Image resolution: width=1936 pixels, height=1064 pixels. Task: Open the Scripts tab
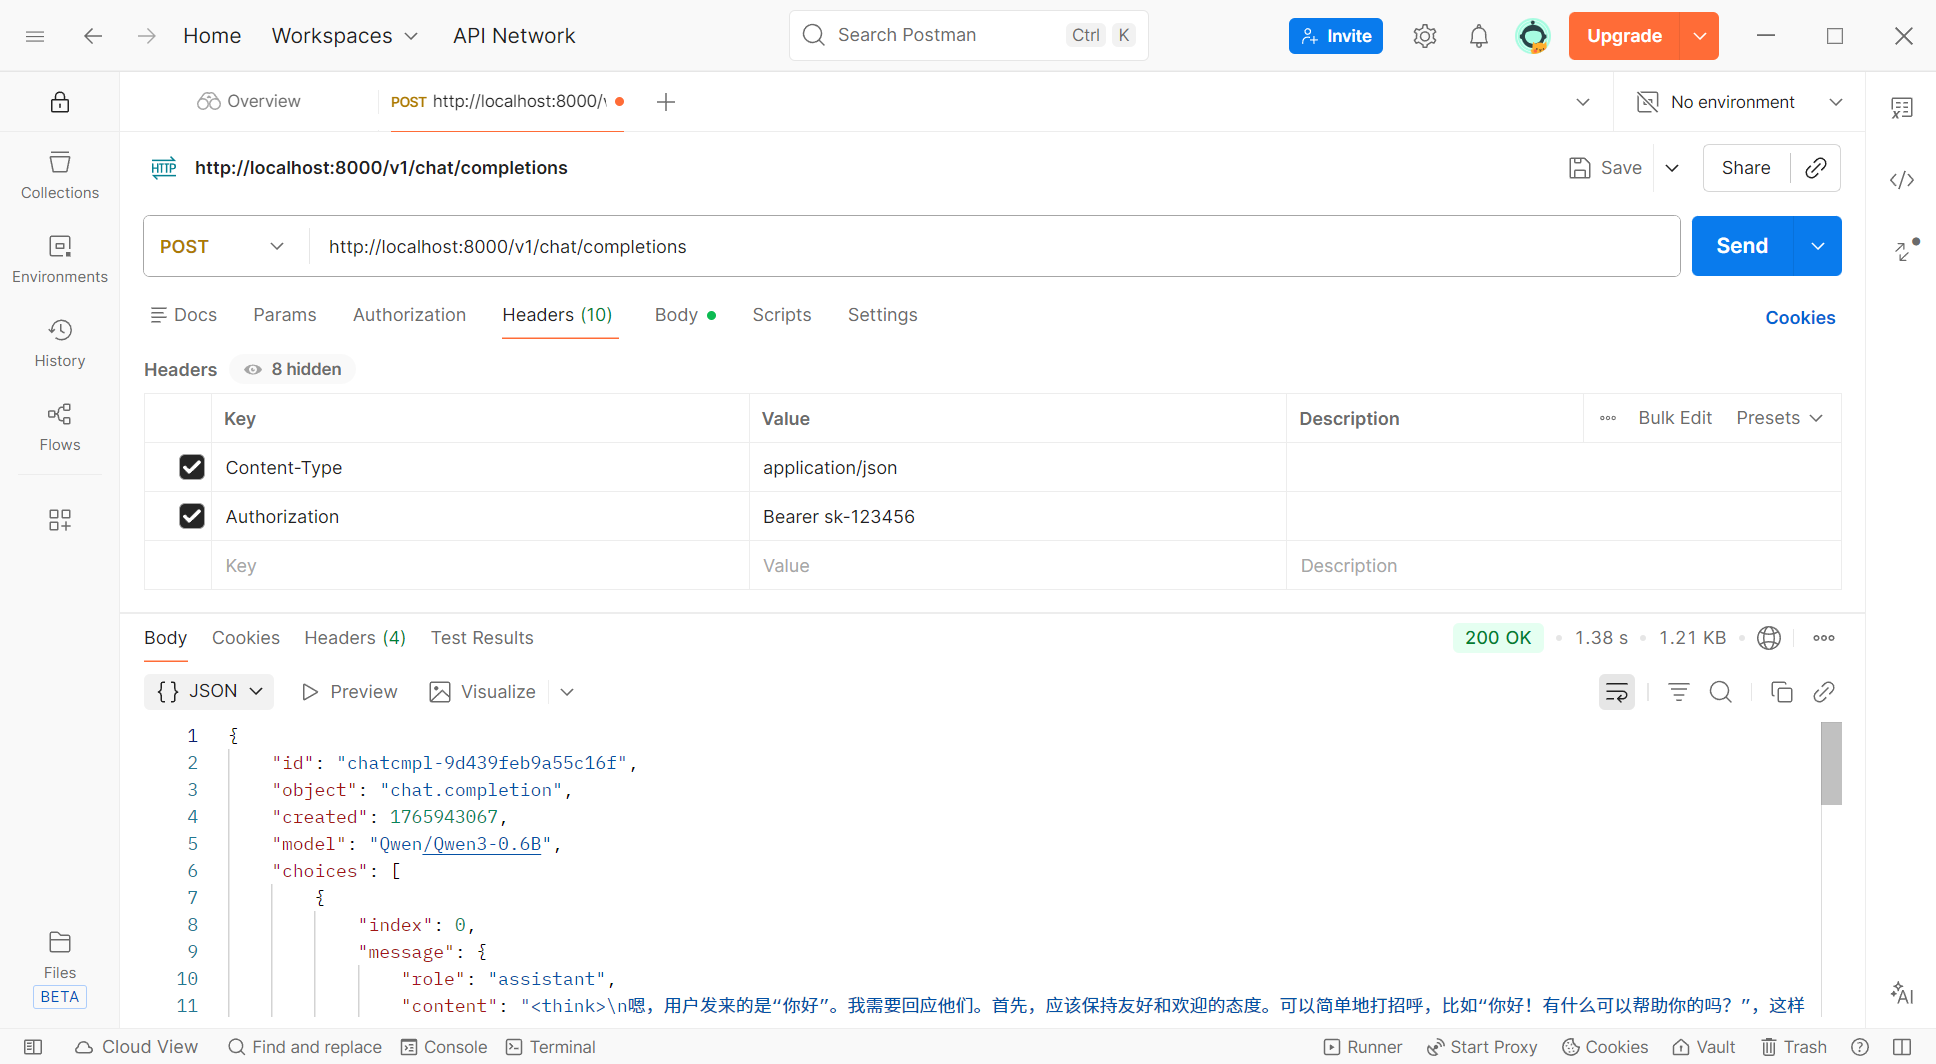pos(782,315)
